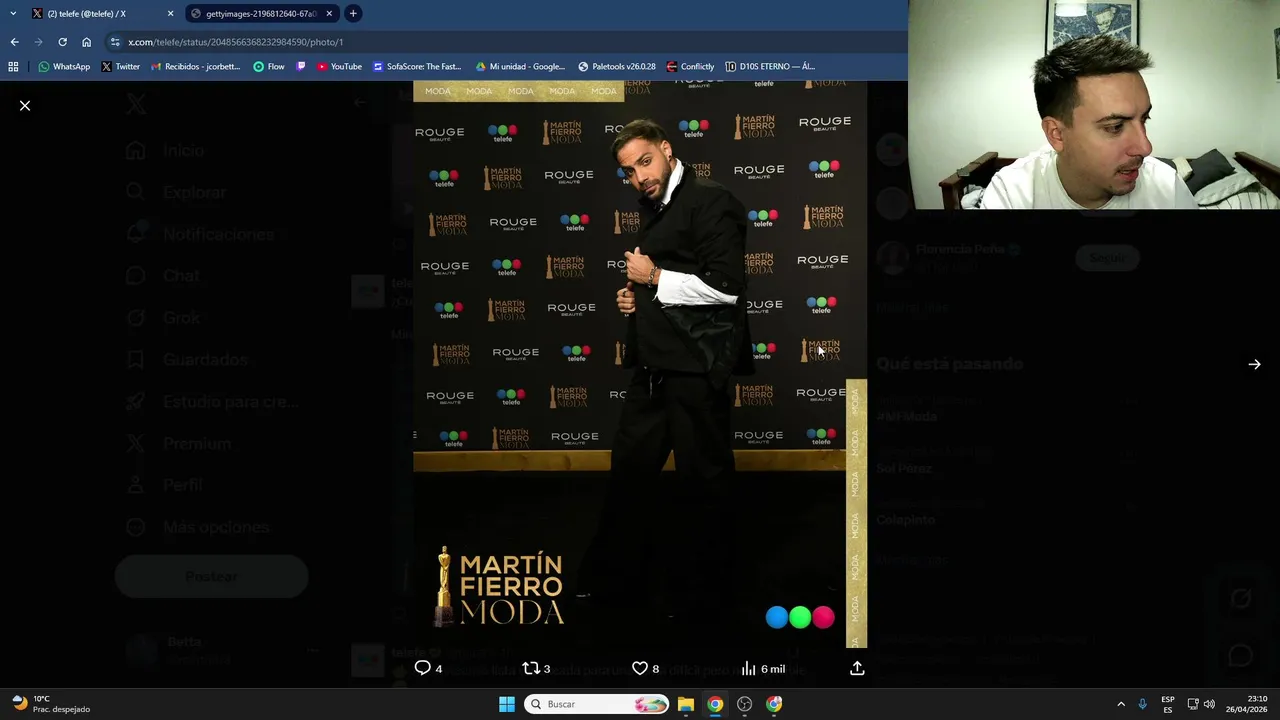Open the apps grid in bookmarks bar
The image size is (1280, 720).
pyautogui.click(x=13, y=67)
